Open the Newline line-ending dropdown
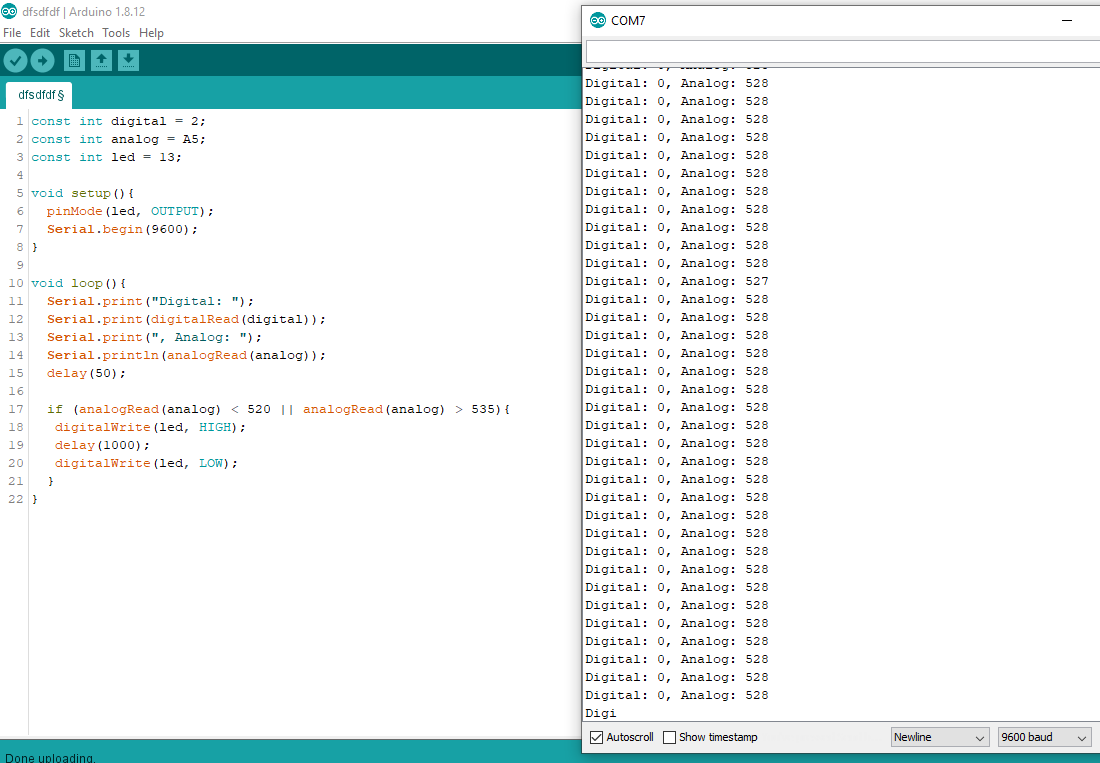 (x=940, y=737)
